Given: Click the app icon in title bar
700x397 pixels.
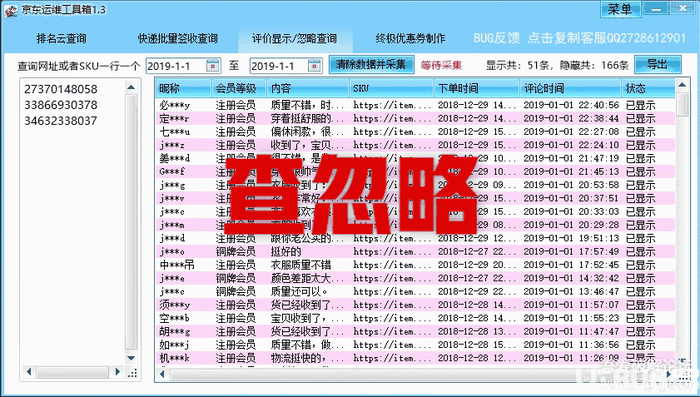Looking at the screenshot, I should point(11,10).
